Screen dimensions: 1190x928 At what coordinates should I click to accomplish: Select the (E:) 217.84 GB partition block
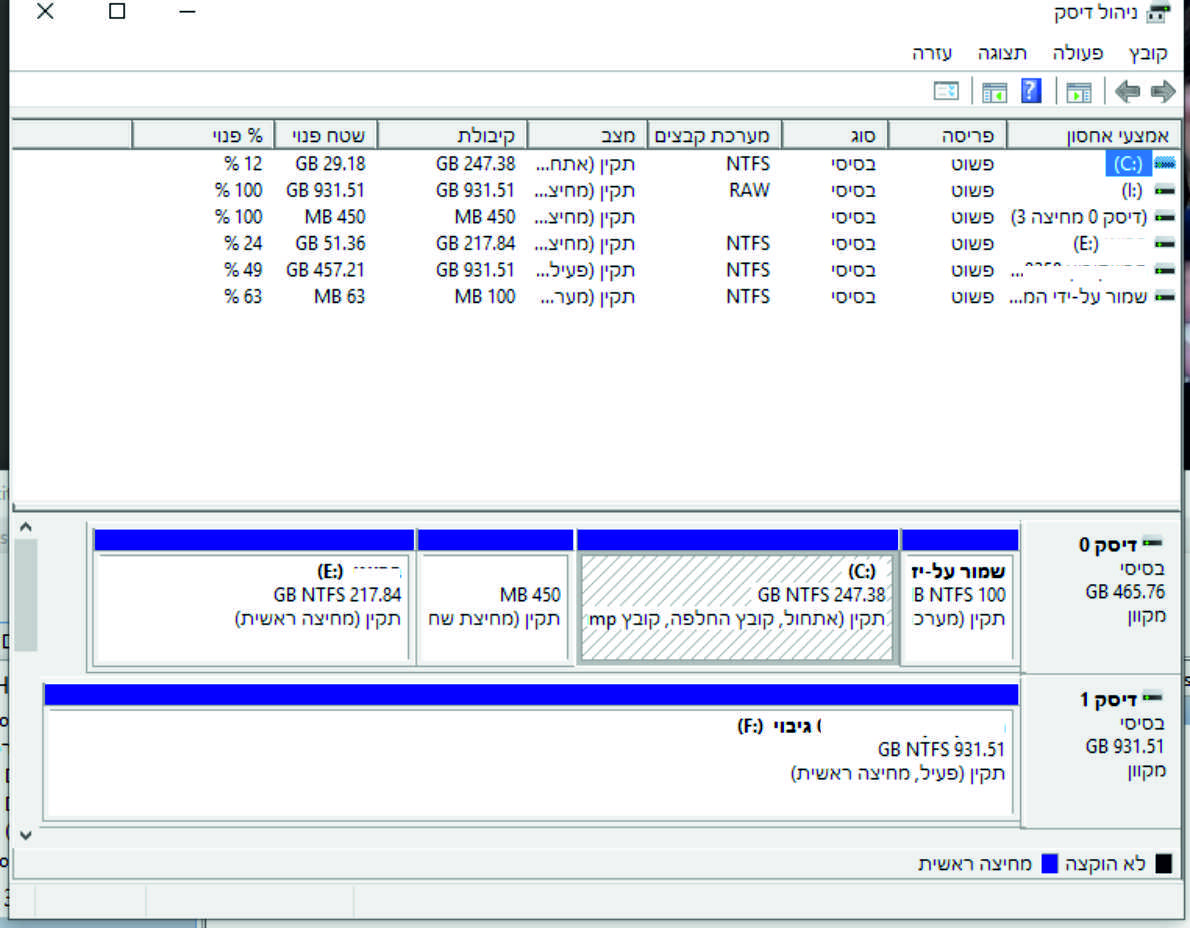pyautogui.click(x=254, y=597)
